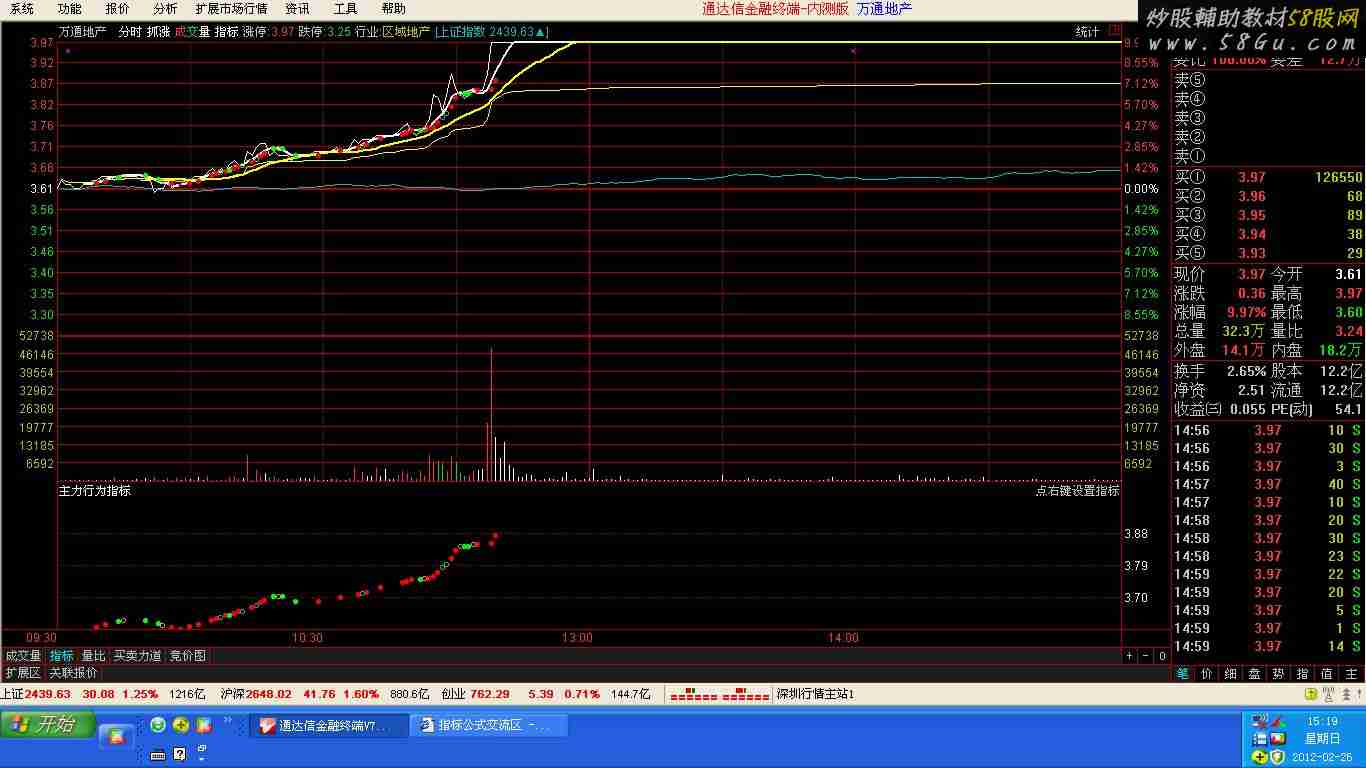Switch to the 指标 tab
1366x768 pixels.
pos(62,656)
